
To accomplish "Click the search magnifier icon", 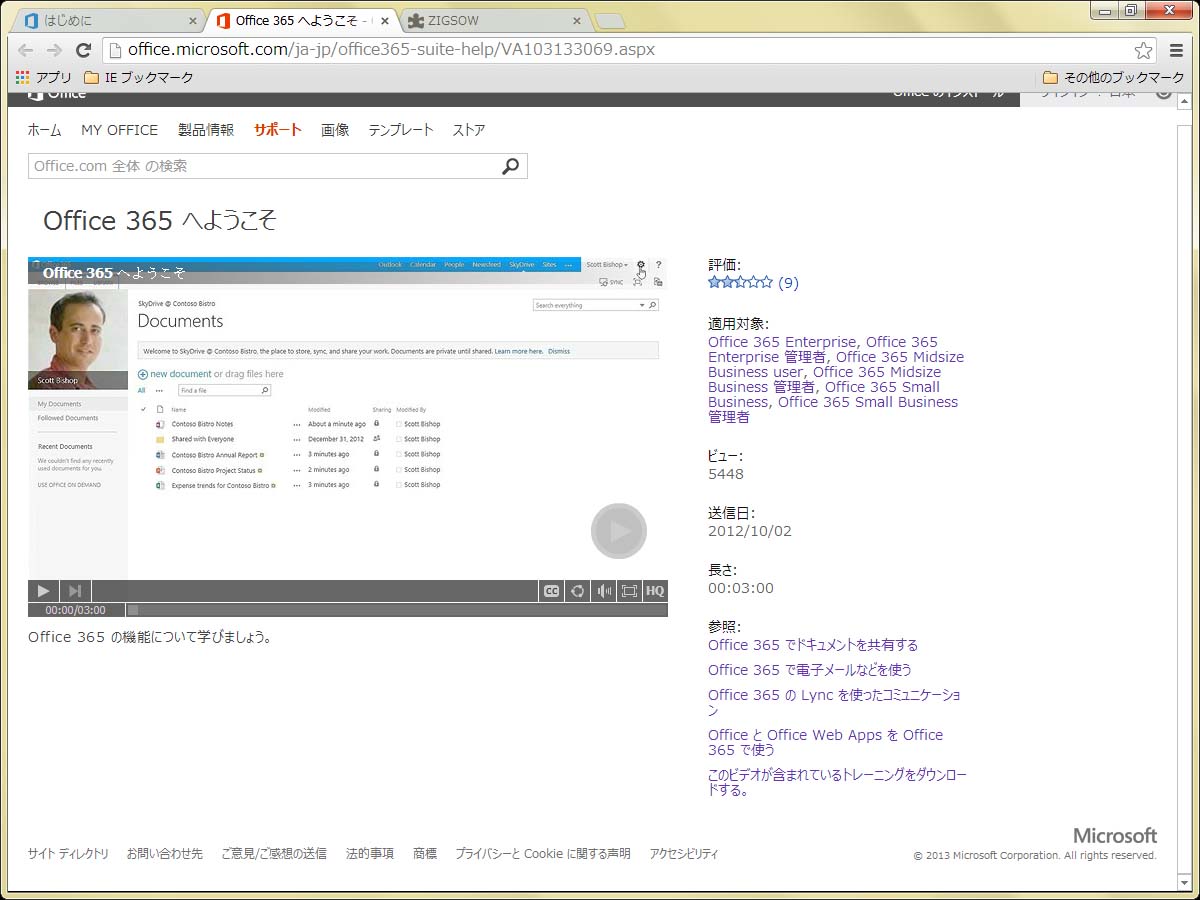I will pos(511,166).
